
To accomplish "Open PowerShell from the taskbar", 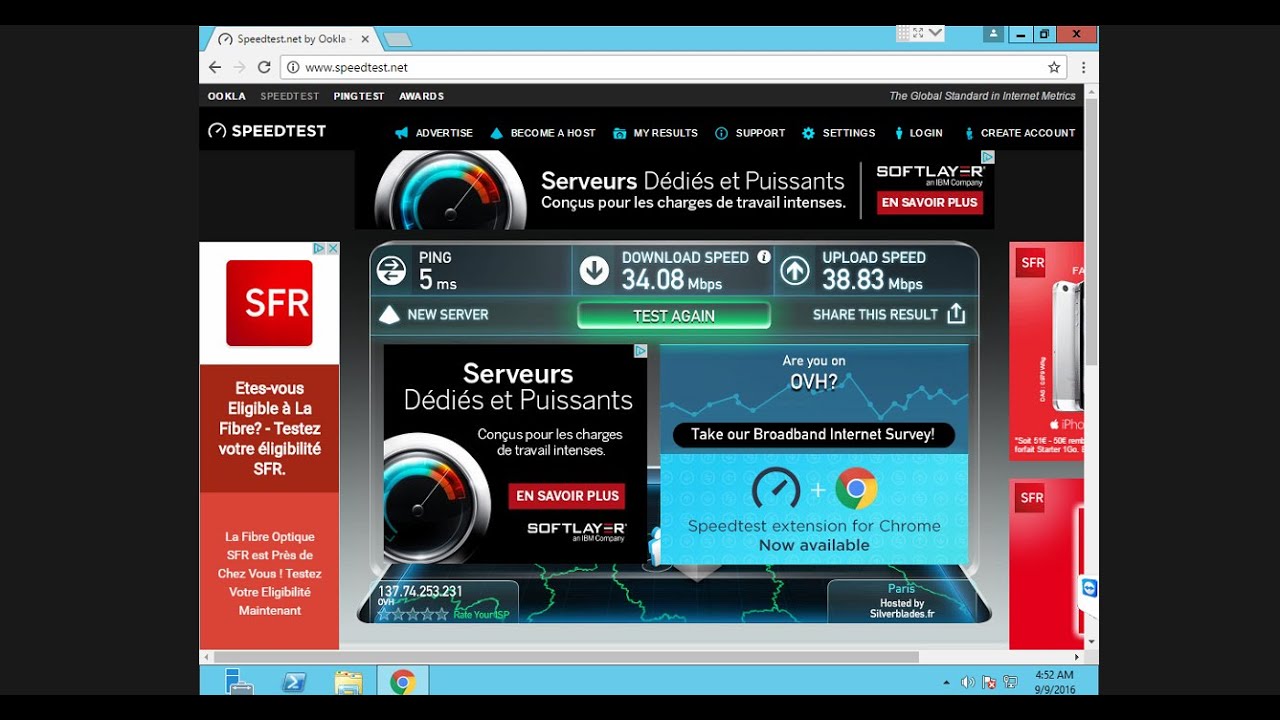I will click(294, 682).
